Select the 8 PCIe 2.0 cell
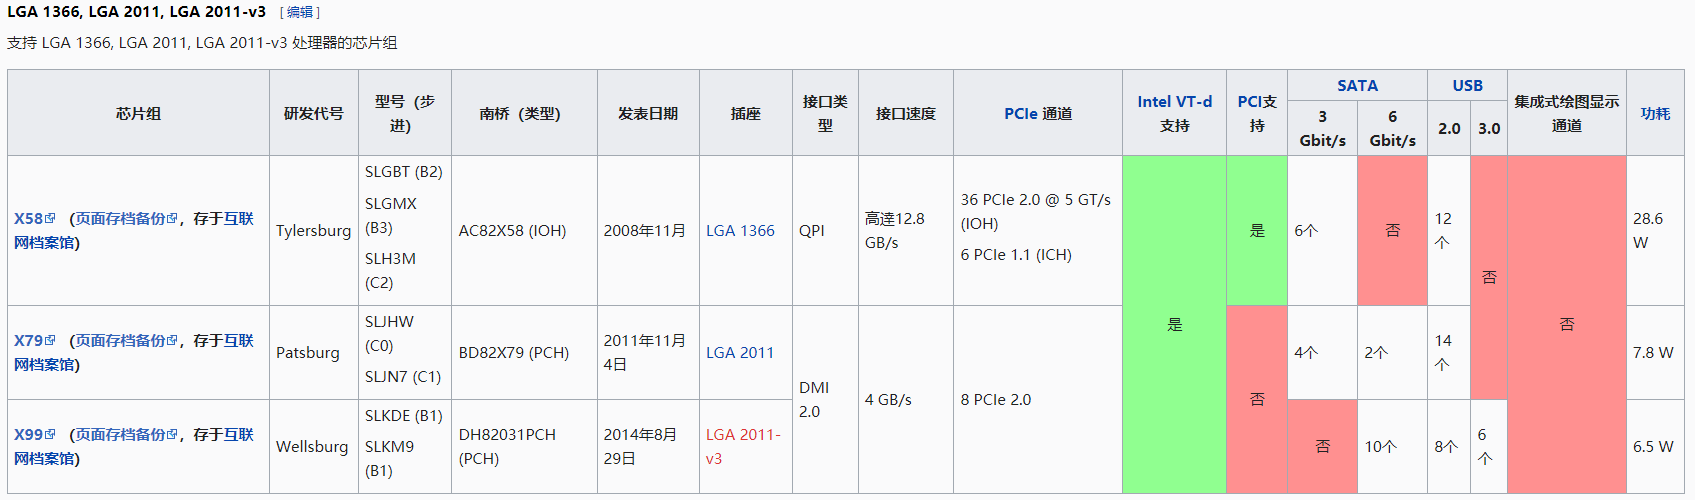 pos(1038,399)
